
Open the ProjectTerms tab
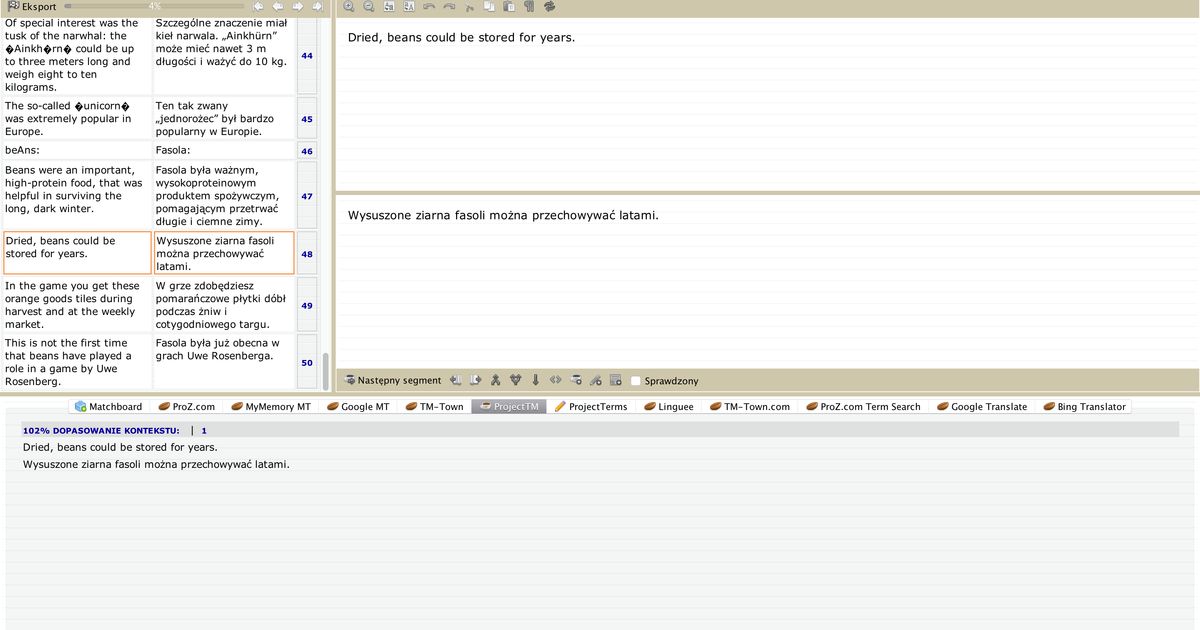coord(591,407)
